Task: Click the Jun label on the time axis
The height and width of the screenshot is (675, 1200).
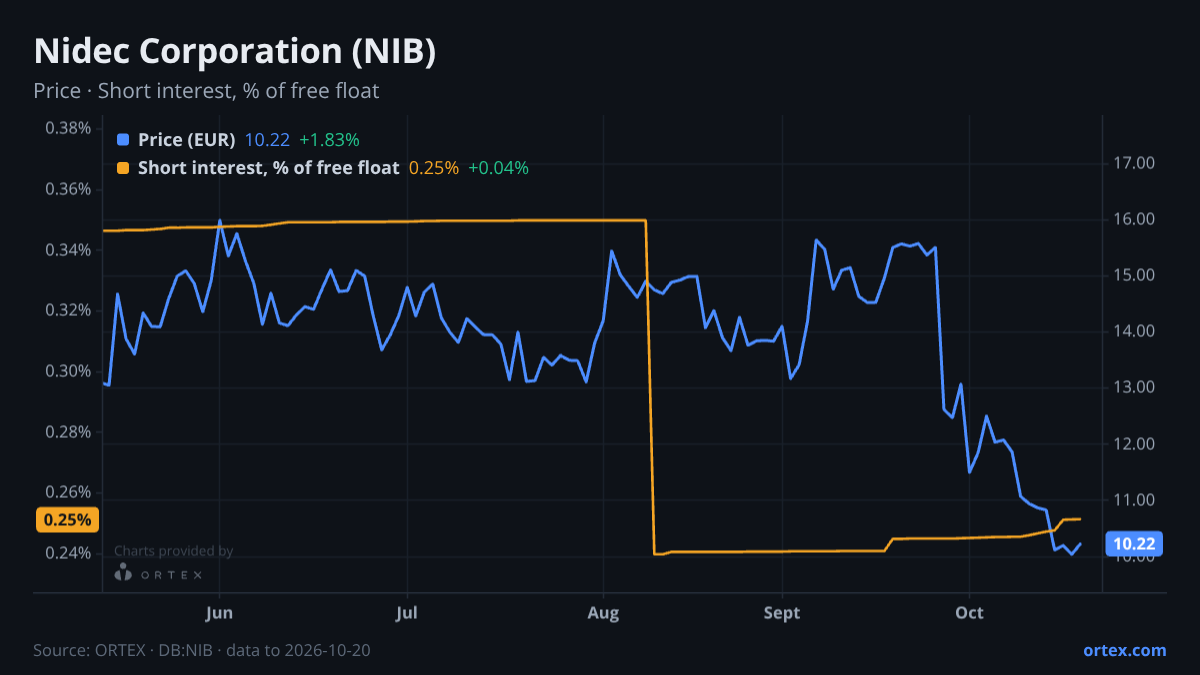Action: click(219, 613)
